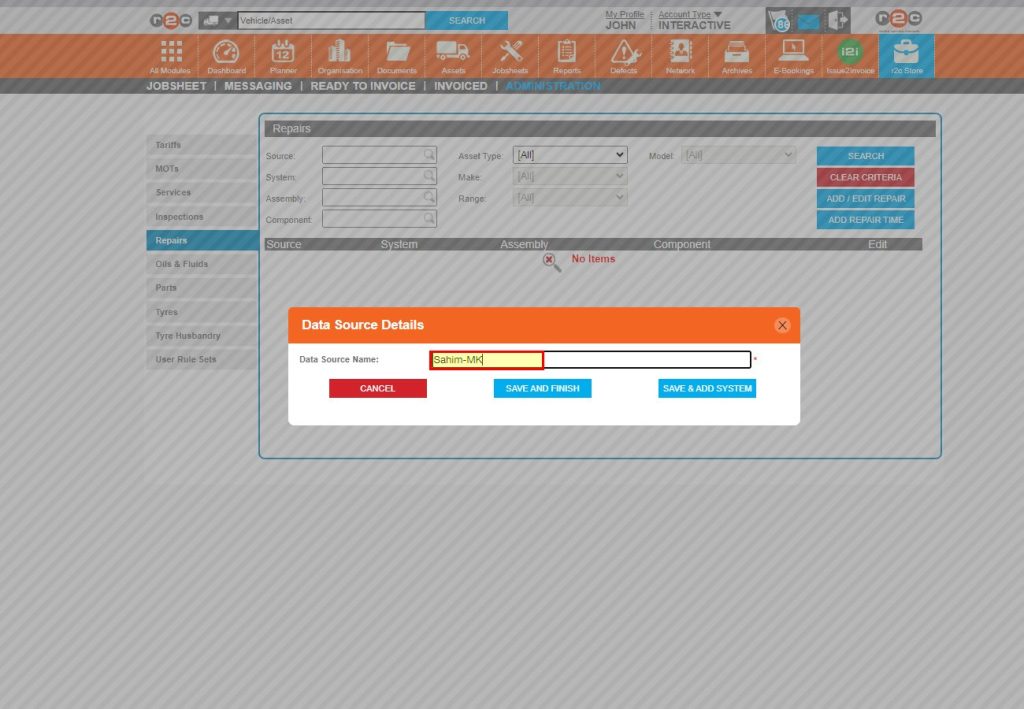This screenshot has width=1024, height=709.
Task: Select Tyre Husbandry in the sidebar
Action: (202, 336)
